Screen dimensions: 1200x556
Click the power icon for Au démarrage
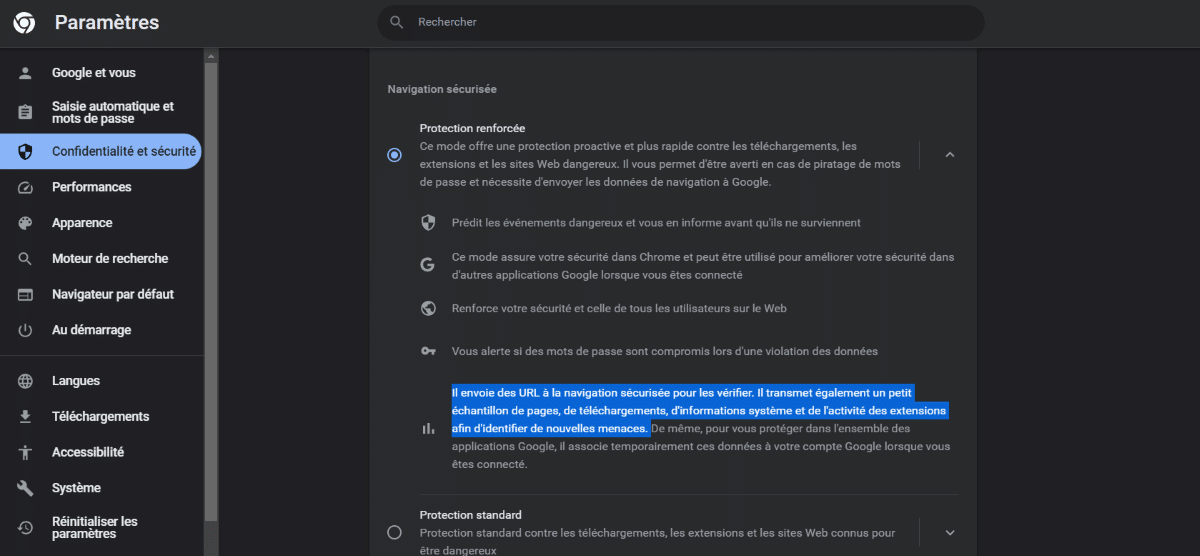pos(26,330)
